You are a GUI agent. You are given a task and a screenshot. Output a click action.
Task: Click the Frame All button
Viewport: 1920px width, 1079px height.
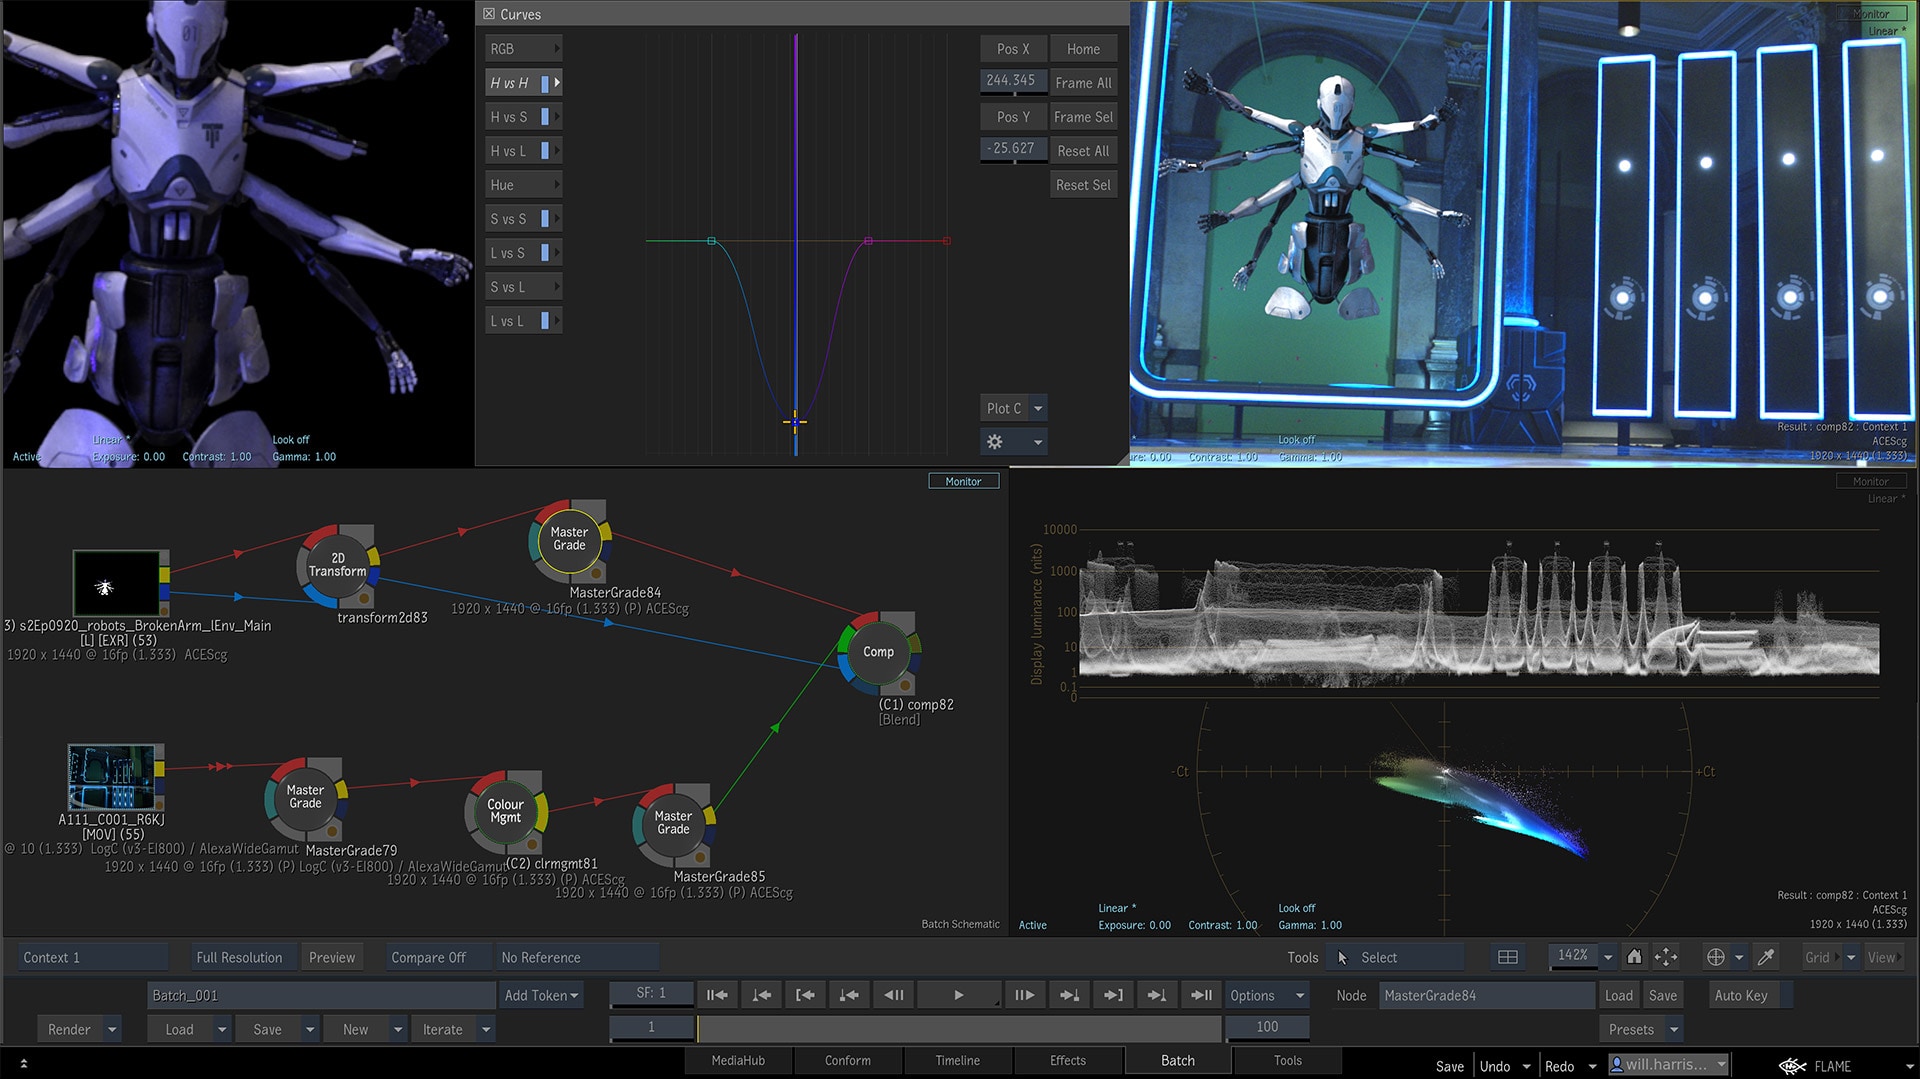[1083, 83]
